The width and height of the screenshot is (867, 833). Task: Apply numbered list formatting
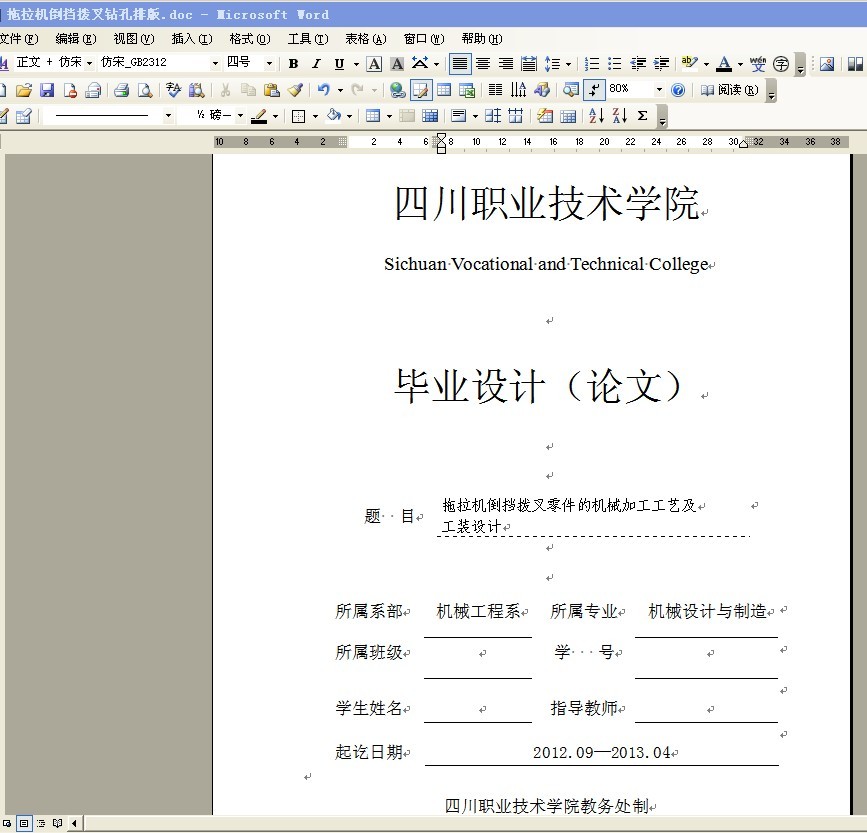coord(592,64)
